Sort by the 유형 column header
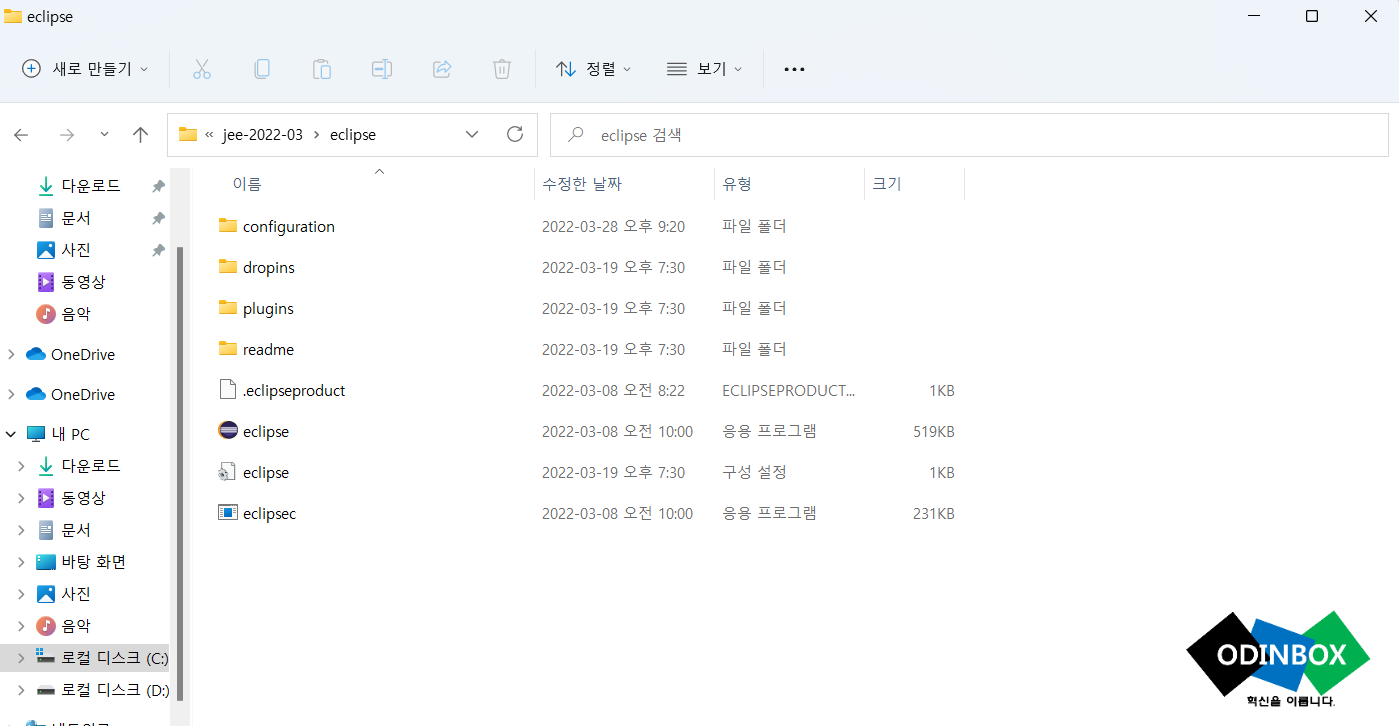The height and width of the screenshot is (726, 1399). (789, 184)
